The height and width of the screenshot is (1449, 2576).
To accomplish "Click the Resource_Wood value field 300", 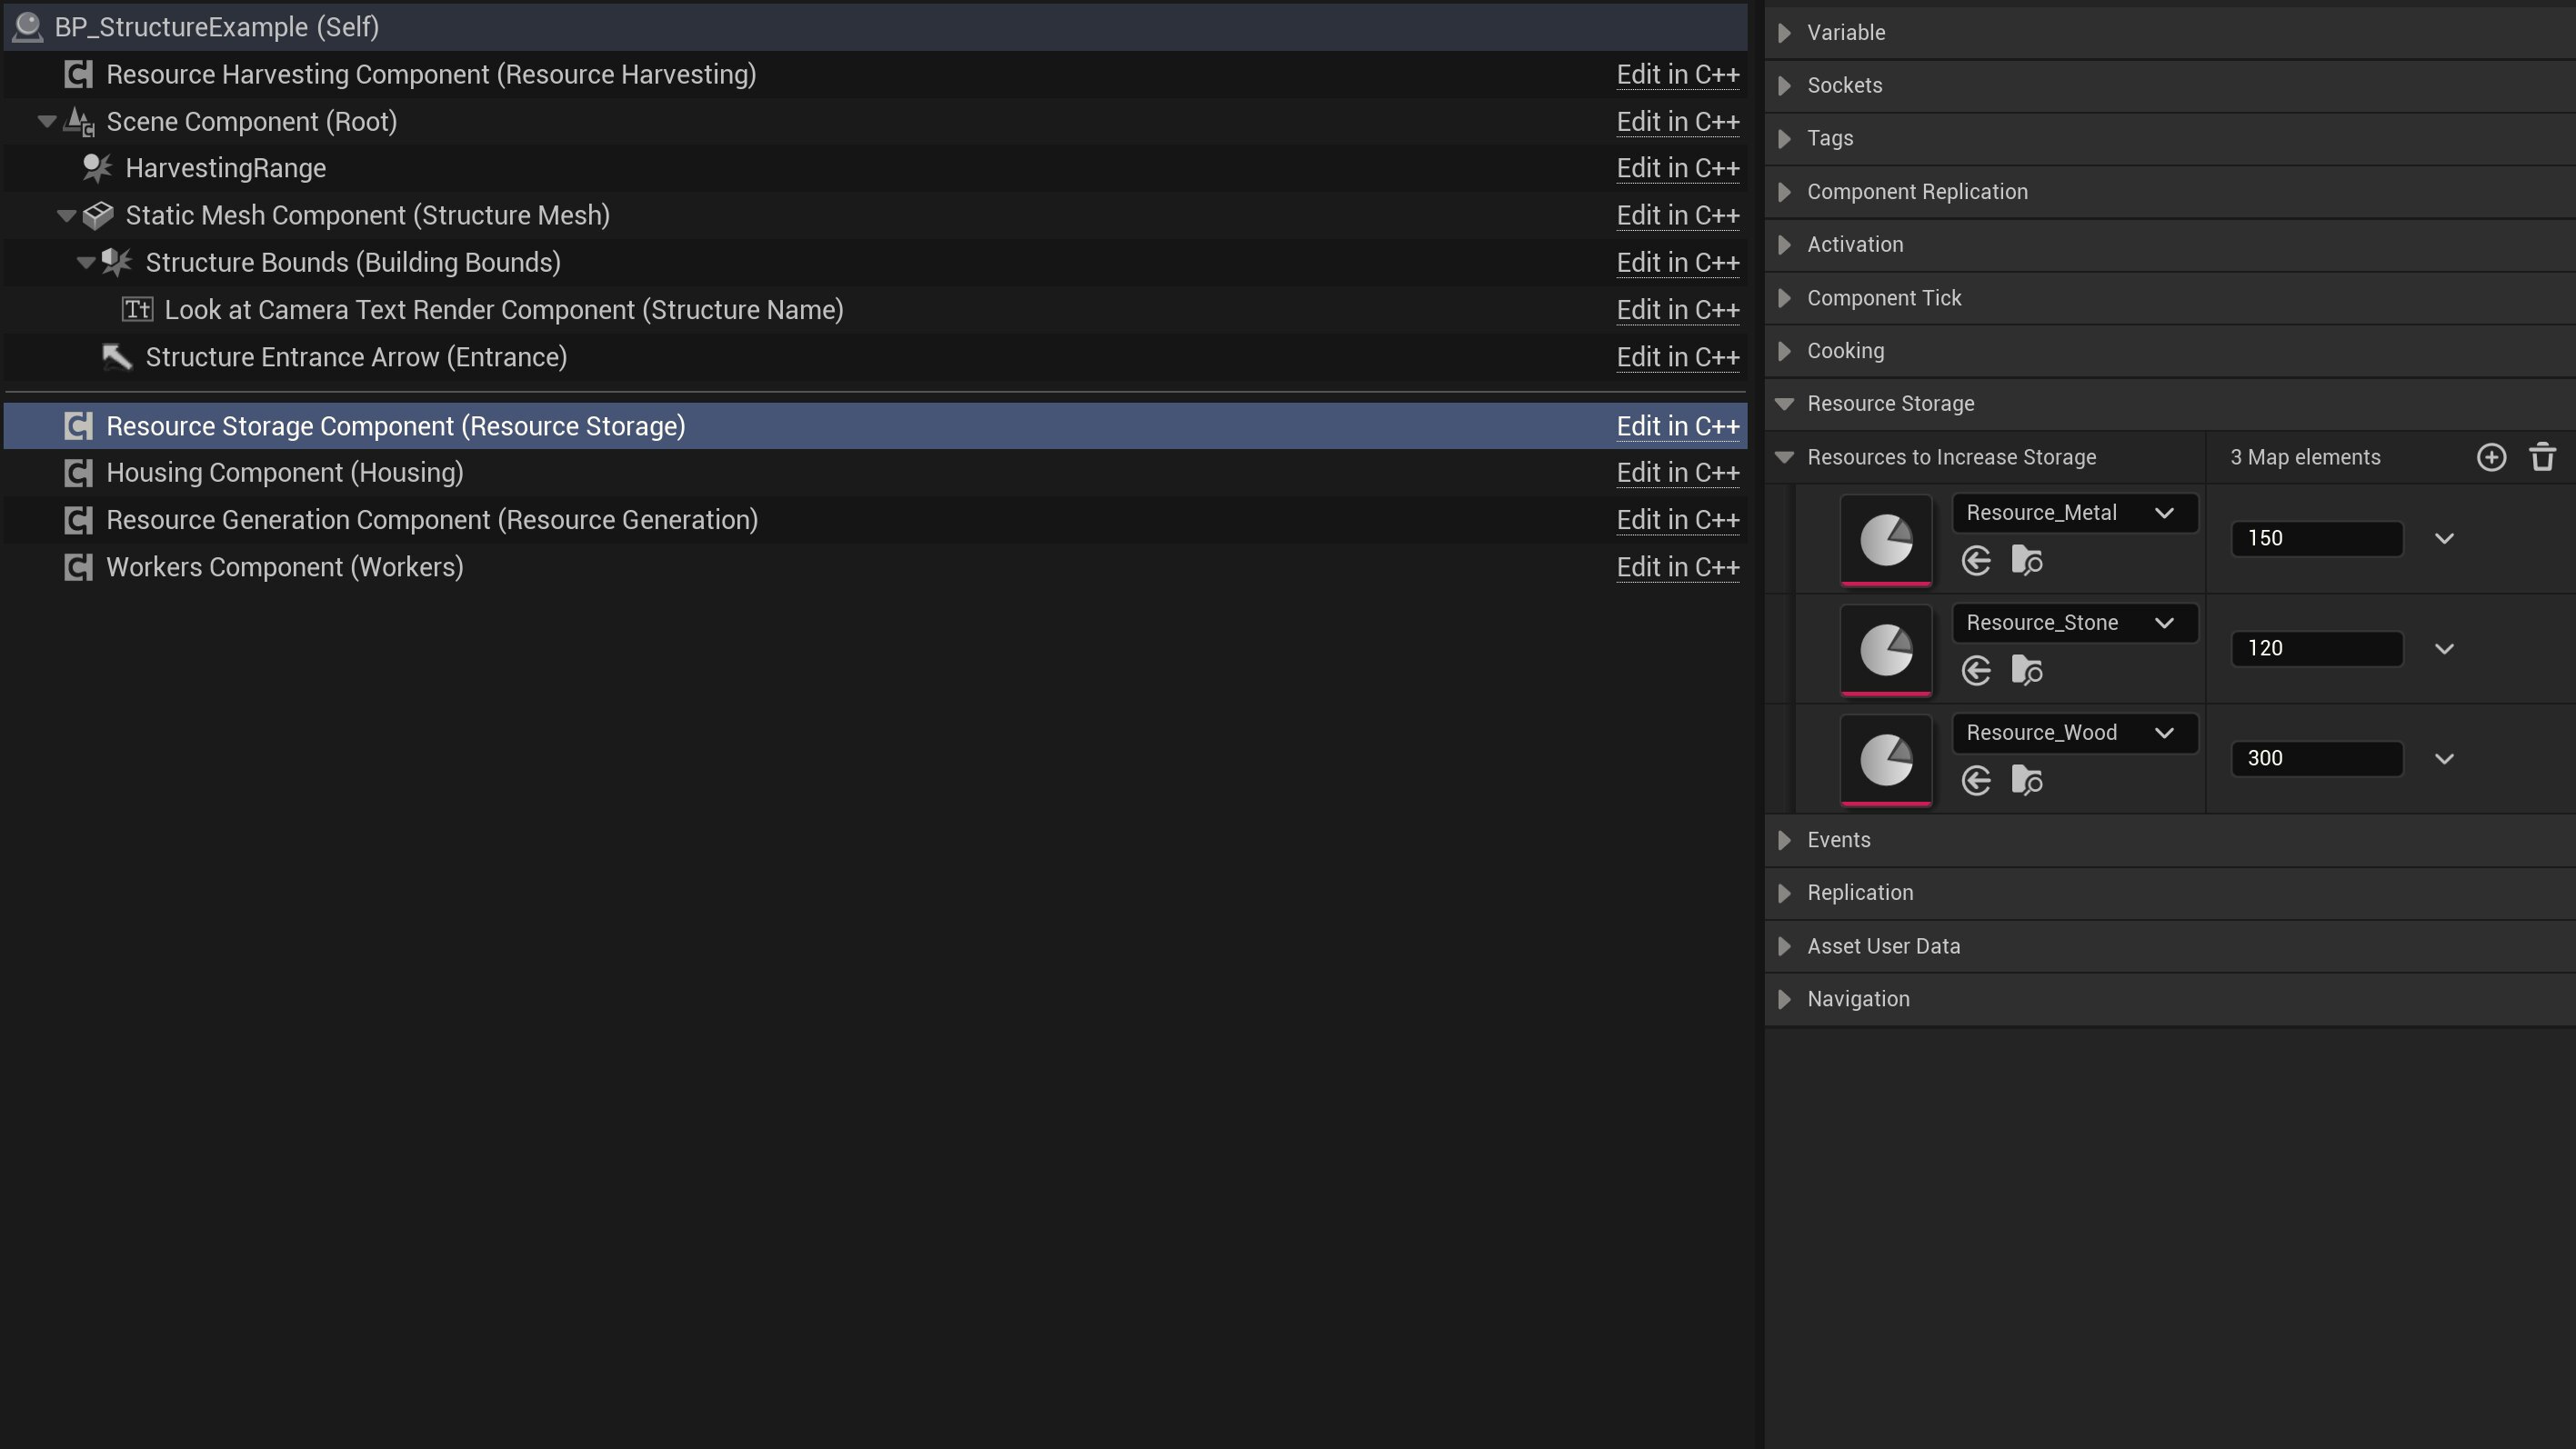I will 2315,758.
